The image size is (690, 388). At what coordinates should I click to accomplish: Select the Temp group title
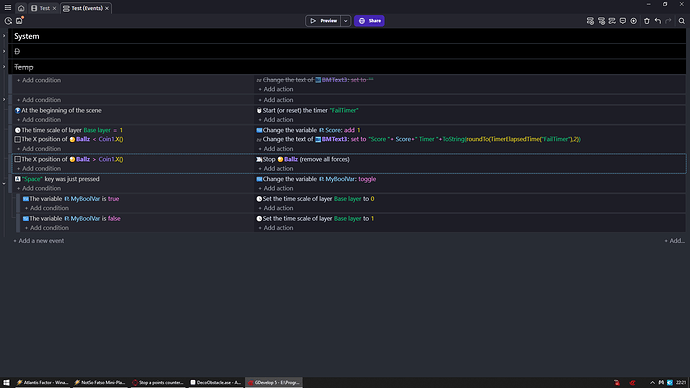pos(24,67)
